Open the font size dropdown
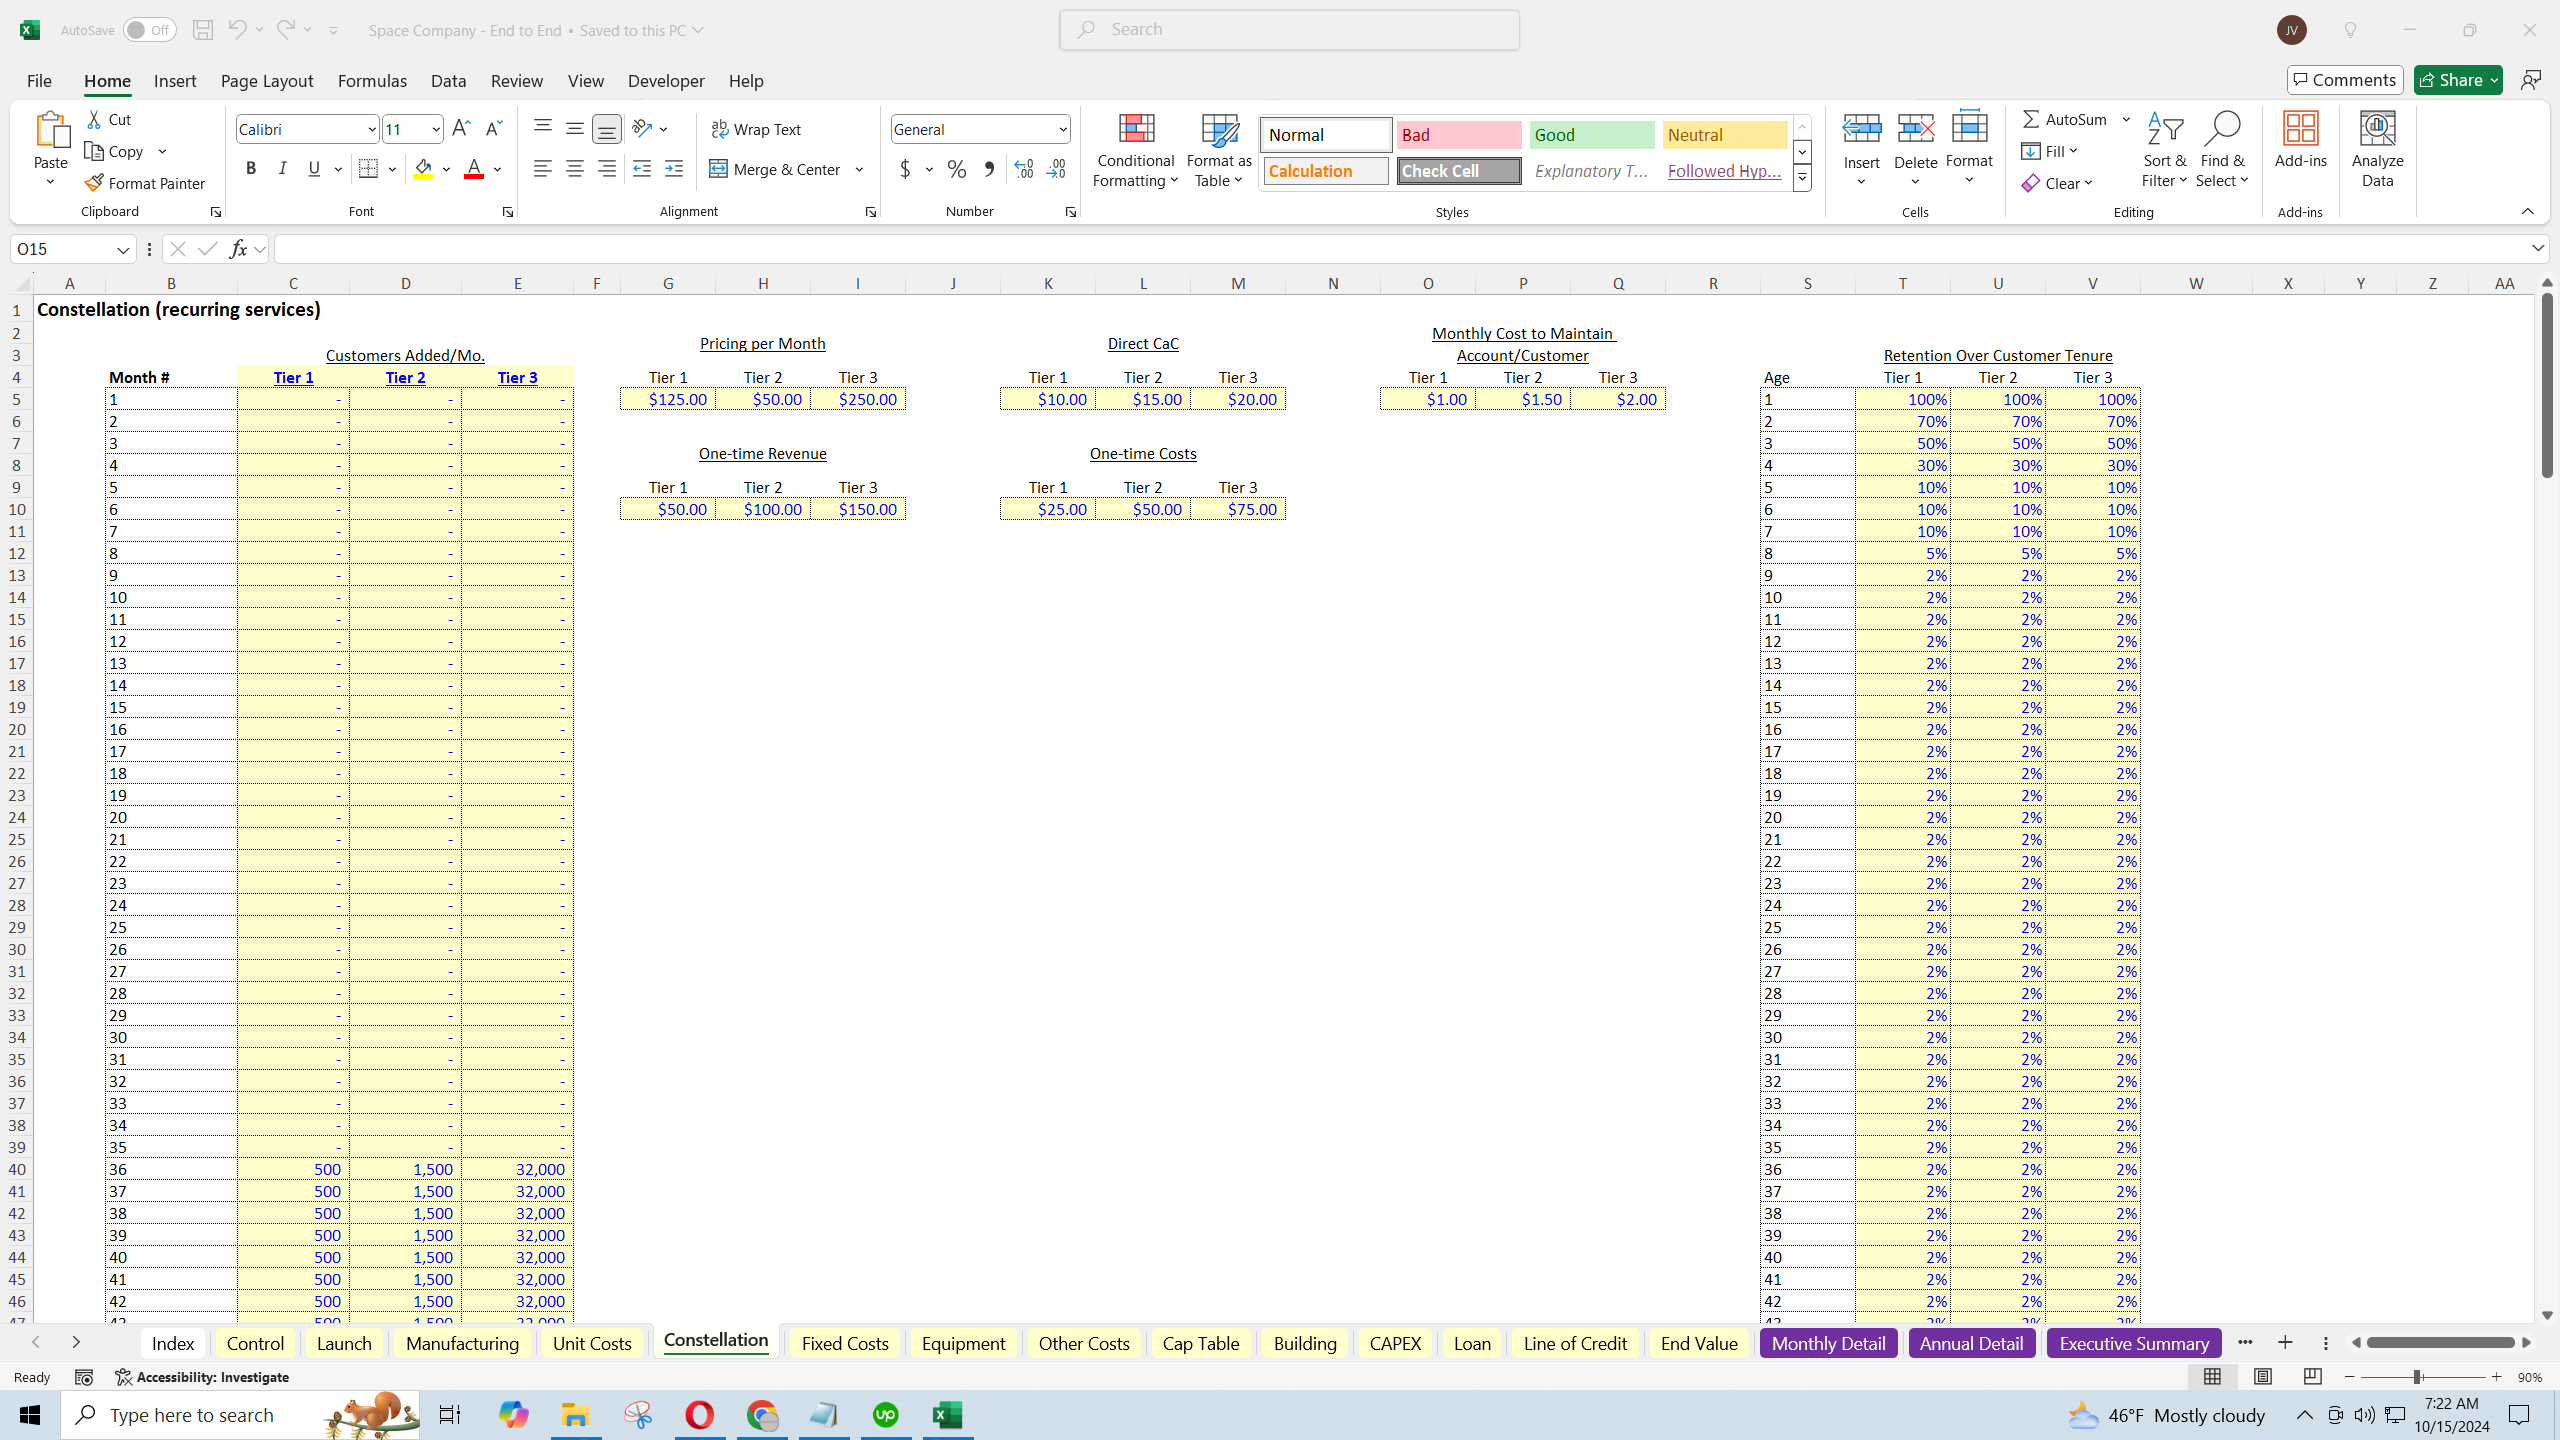The width and height of the screenshot is (2560, 1440). (x=436, y=129)
